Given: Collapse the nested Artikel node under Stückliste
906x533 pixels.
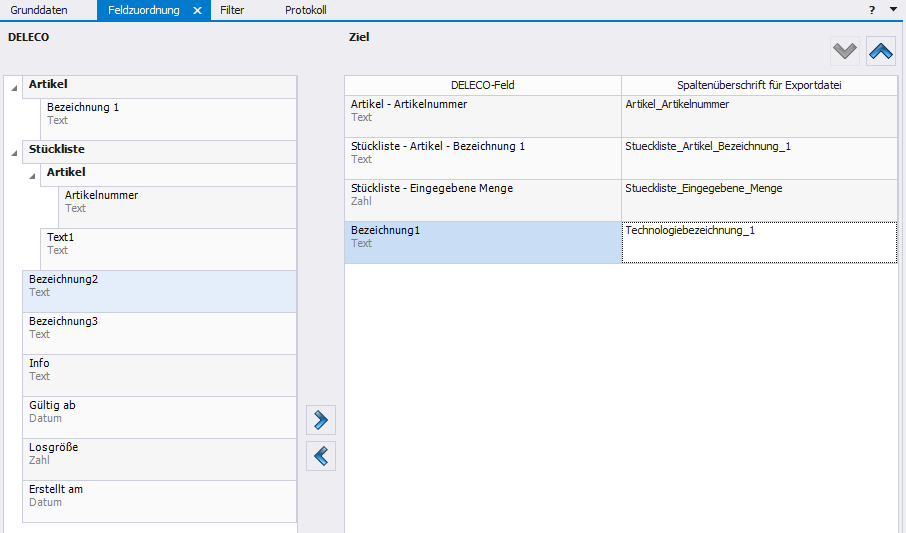Looking at the screenshot, I should click(x=32, y=176).
